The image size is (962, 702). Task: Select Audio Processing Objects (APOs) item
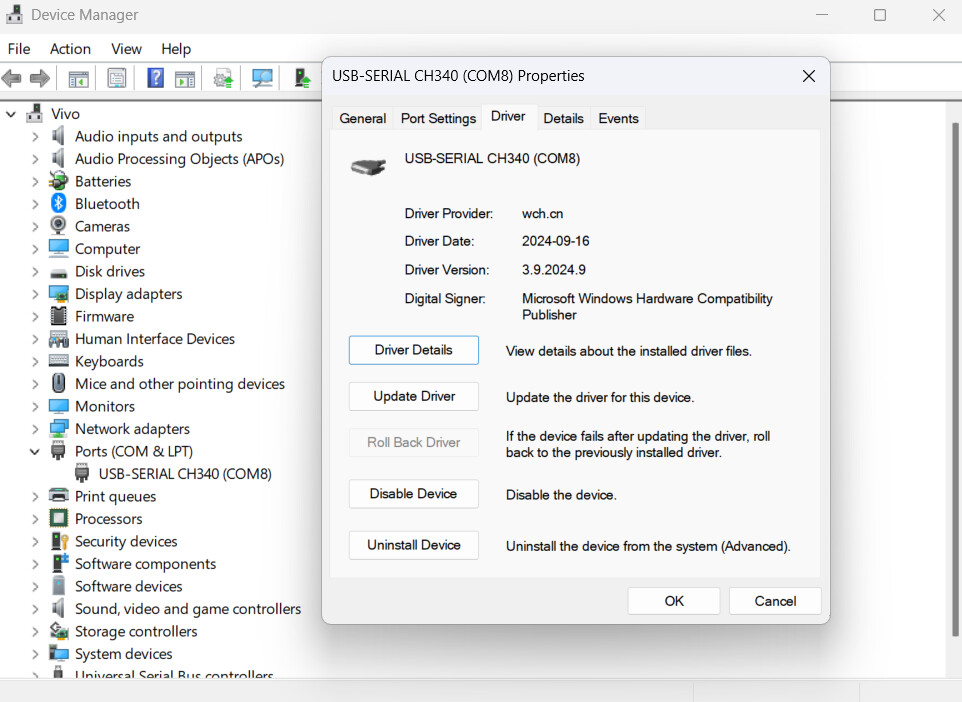[179, 158]
